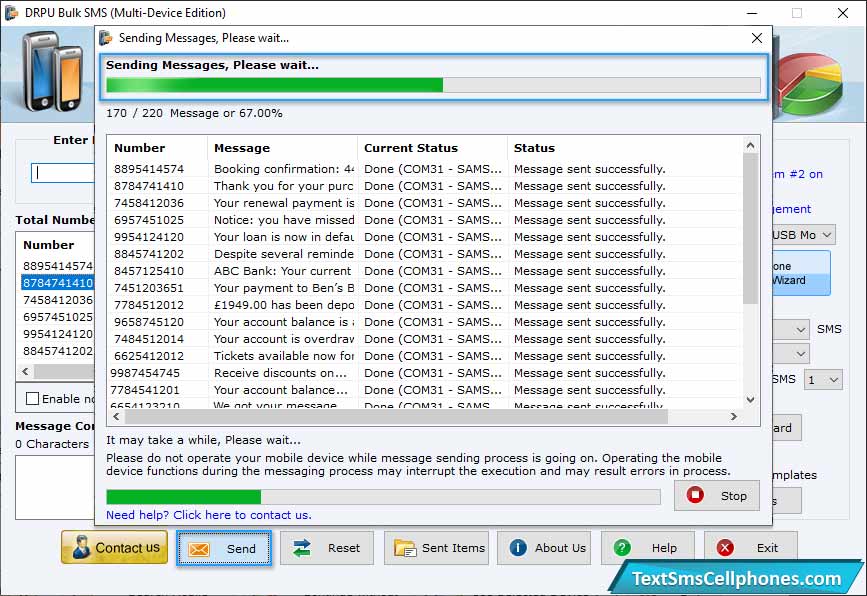The image size is (867, 596).
Task: Click the Help button
Action: click(648, 548)
